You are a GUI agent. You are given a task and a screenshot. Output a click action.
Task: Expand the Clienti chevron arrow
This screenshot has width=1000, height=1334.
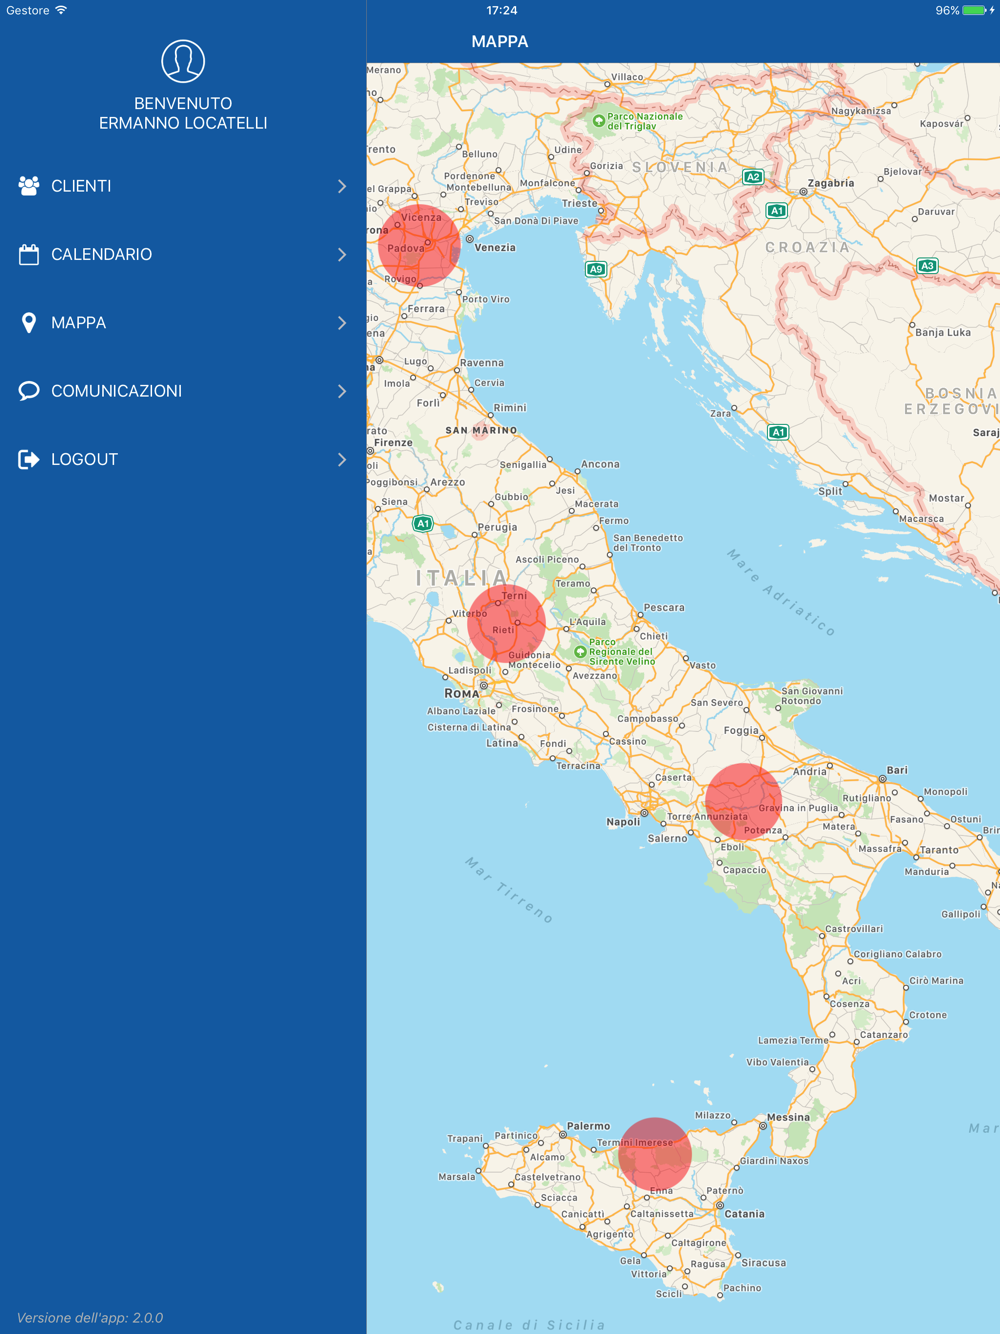coord(342,186)
